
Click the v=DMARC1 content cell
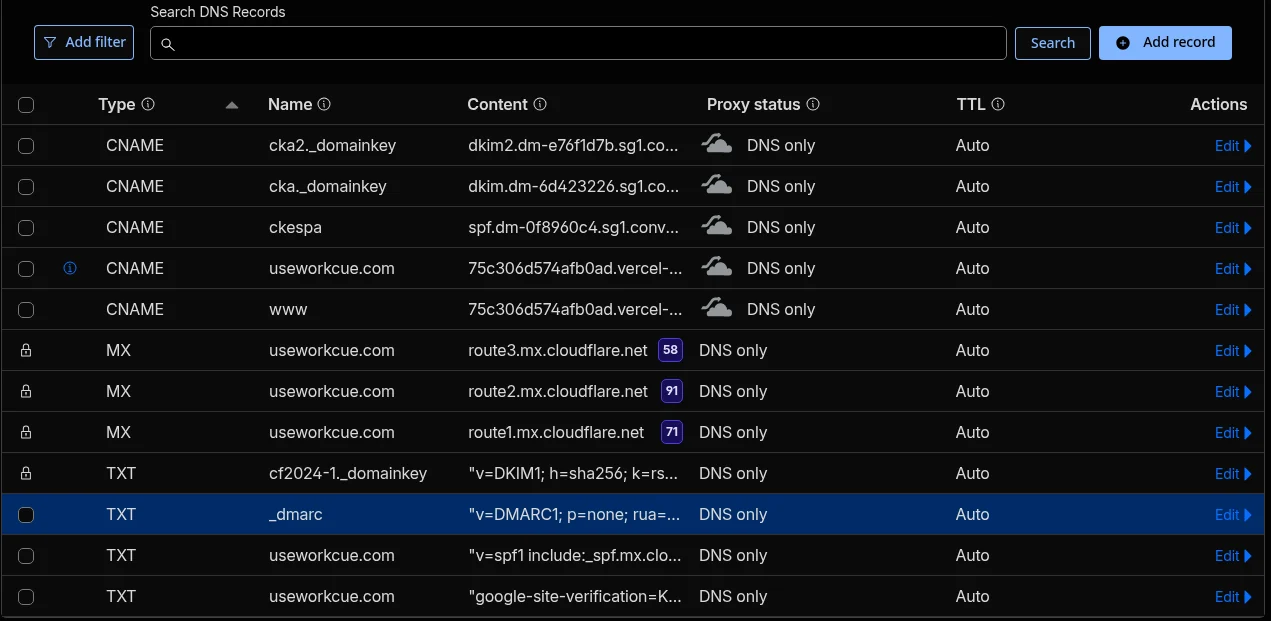574,515
